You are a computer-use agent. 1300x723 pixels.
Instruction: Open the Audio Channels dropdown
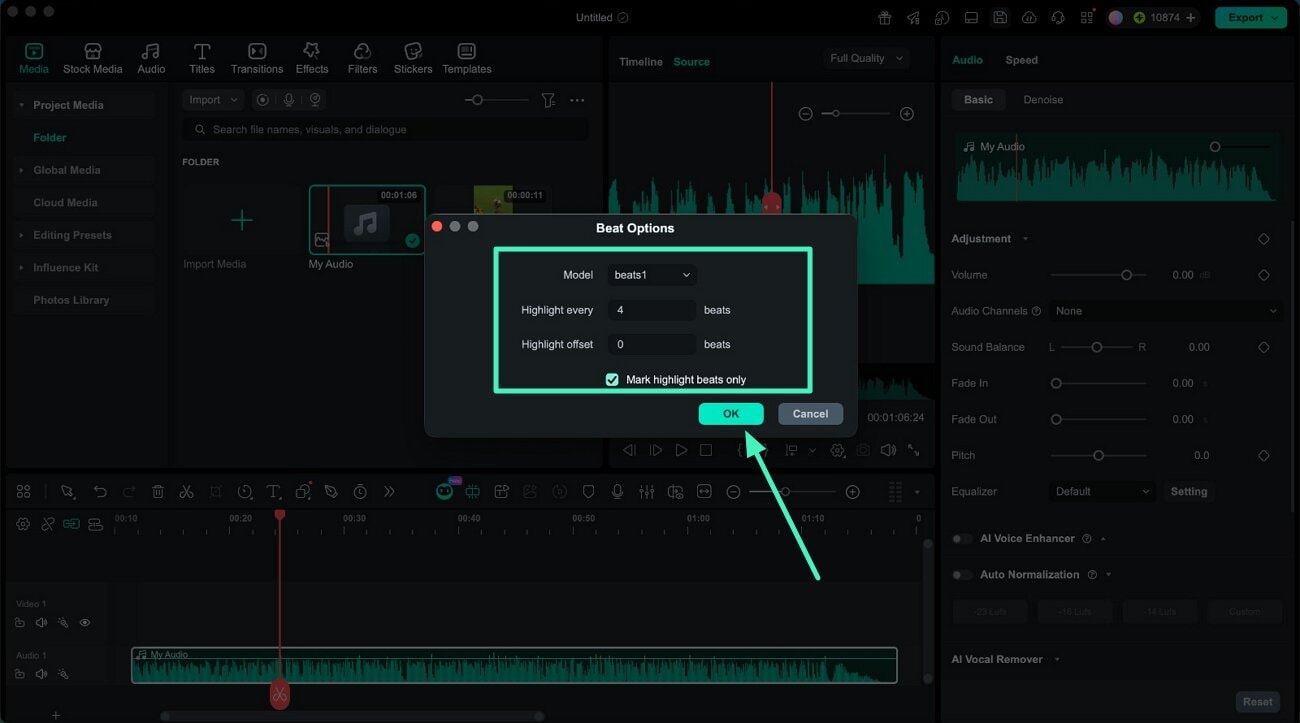click(x=1166, y=311)
